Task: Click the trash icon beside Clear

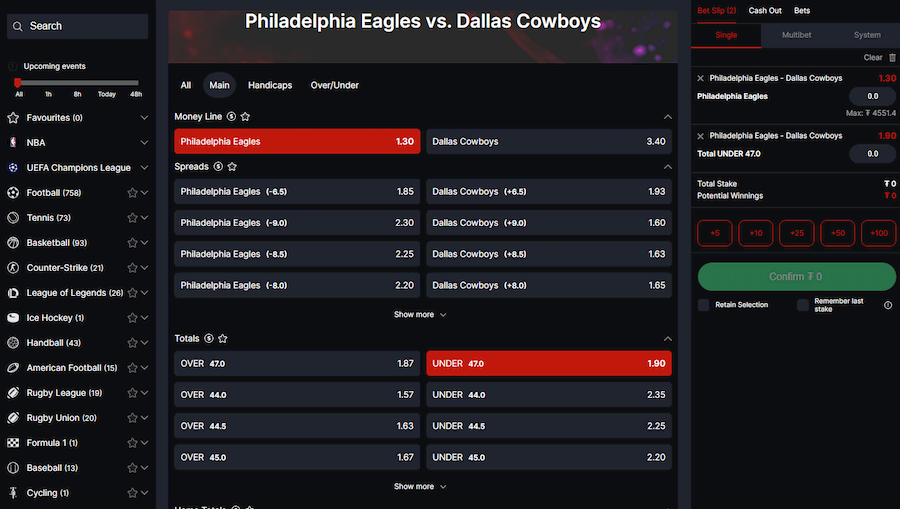Action: pyautogui.click(x=893, y=57)
